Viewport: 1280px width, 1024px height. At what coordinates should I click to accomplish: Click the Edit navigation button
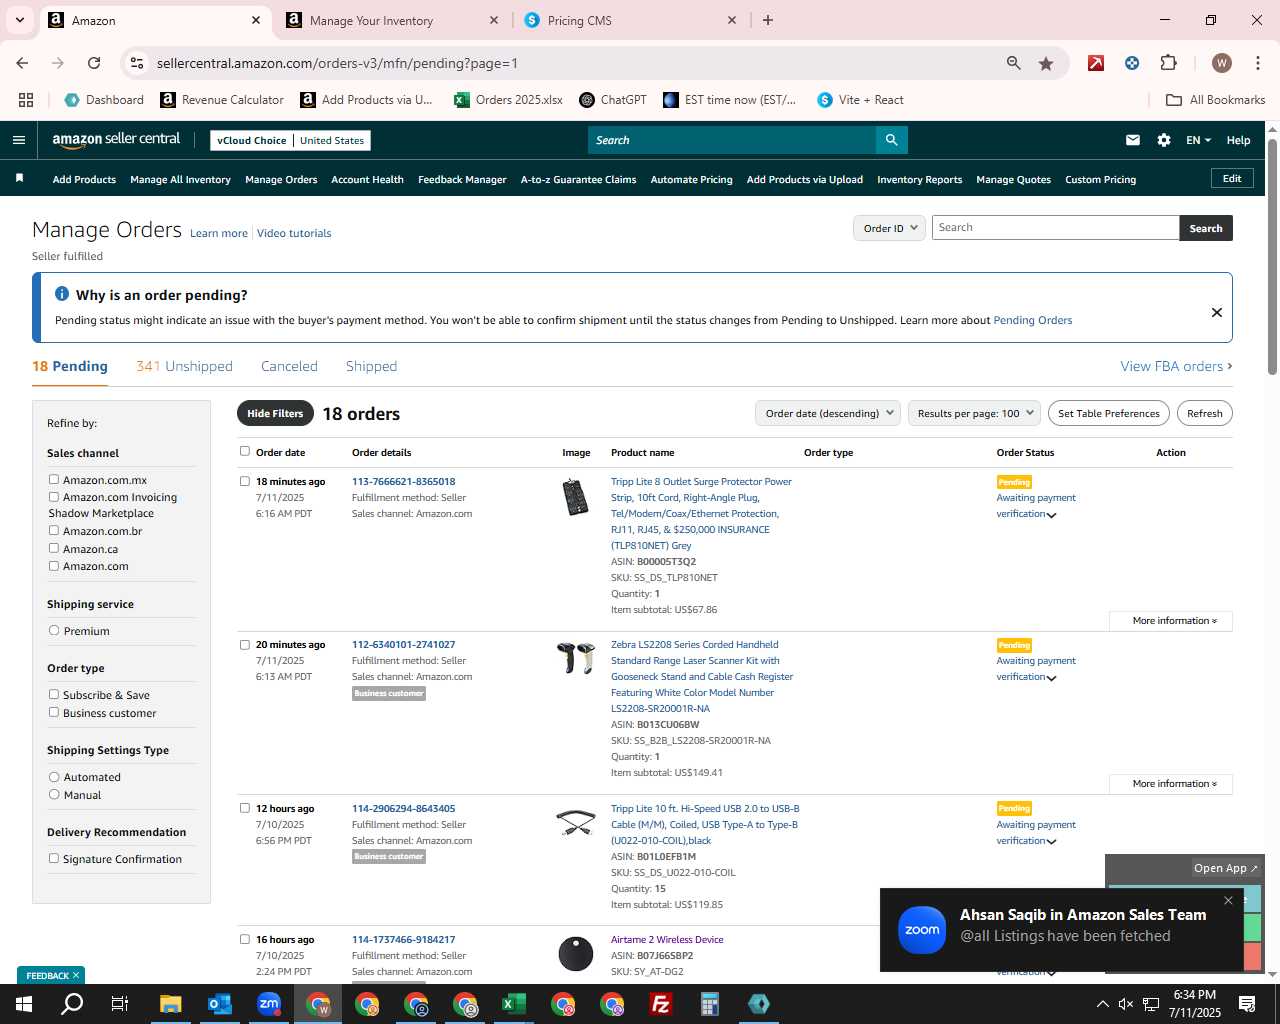pos(1232,178)
